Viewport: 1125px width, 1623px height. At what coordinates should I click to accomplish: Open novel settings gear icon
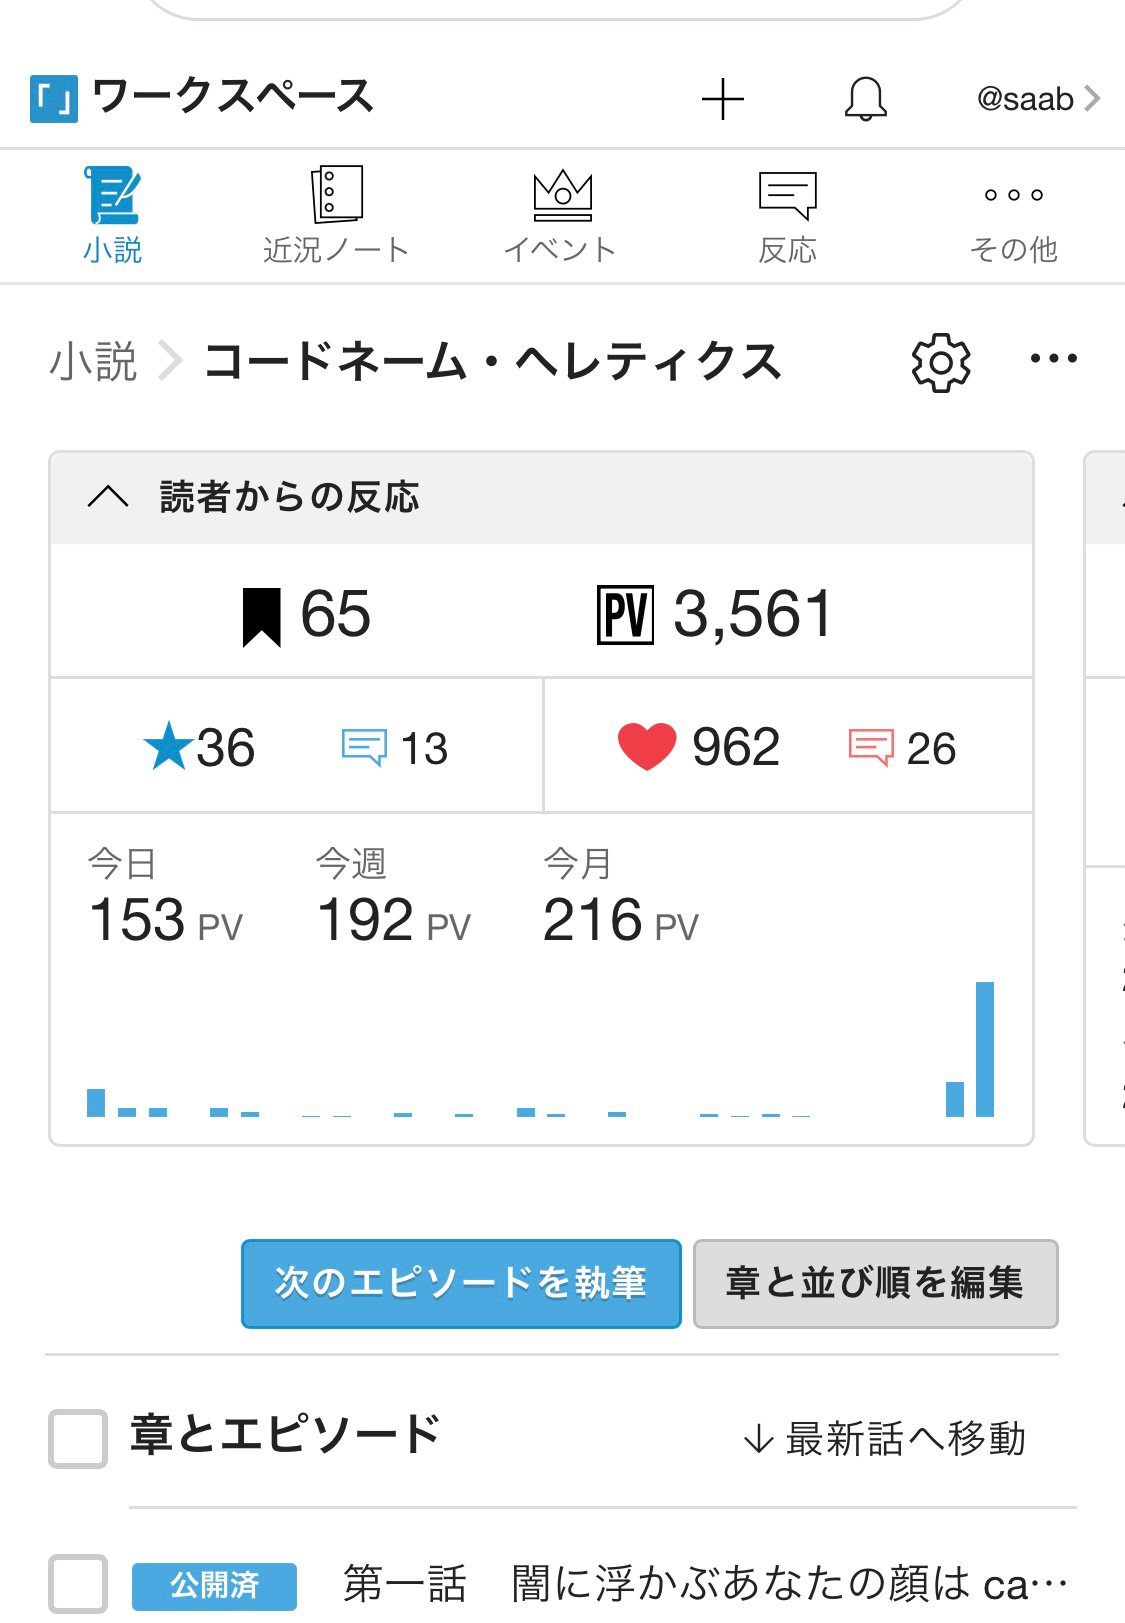coord(941,363)
